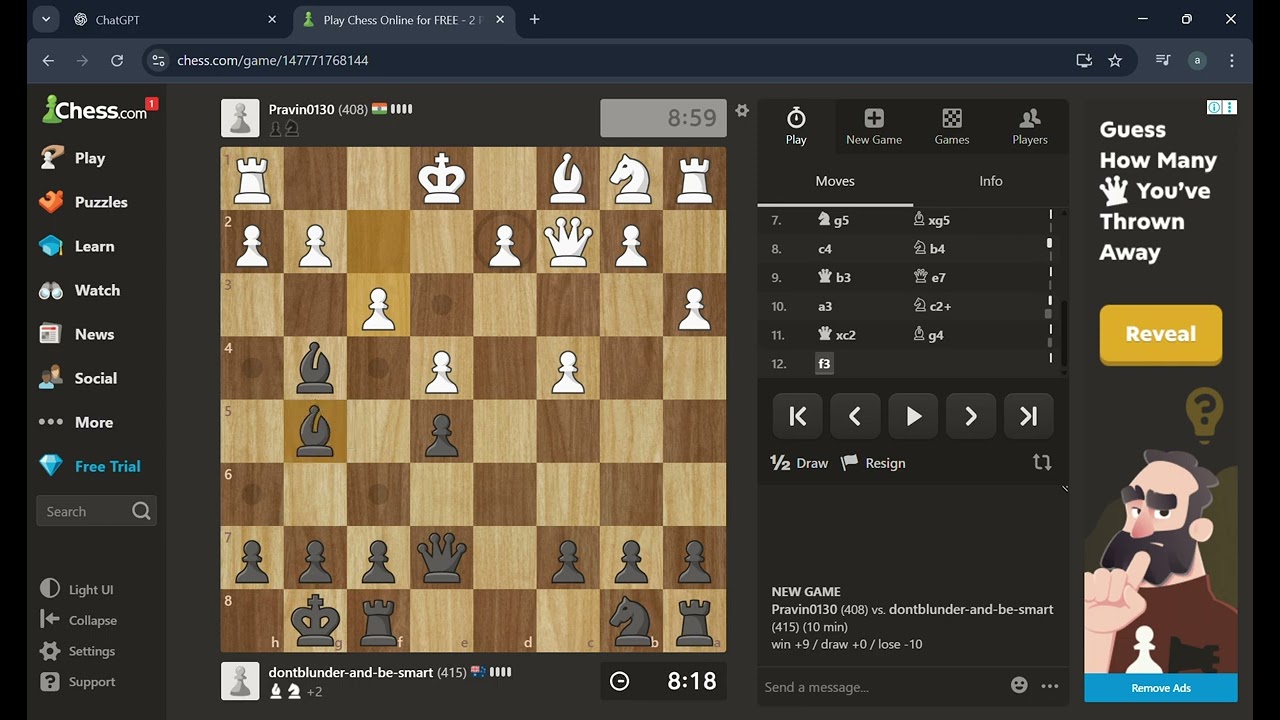The image size is (1280, 720).
Task: Switch to the Info tab
Action: pyautogui.click(x=991, y=181)
